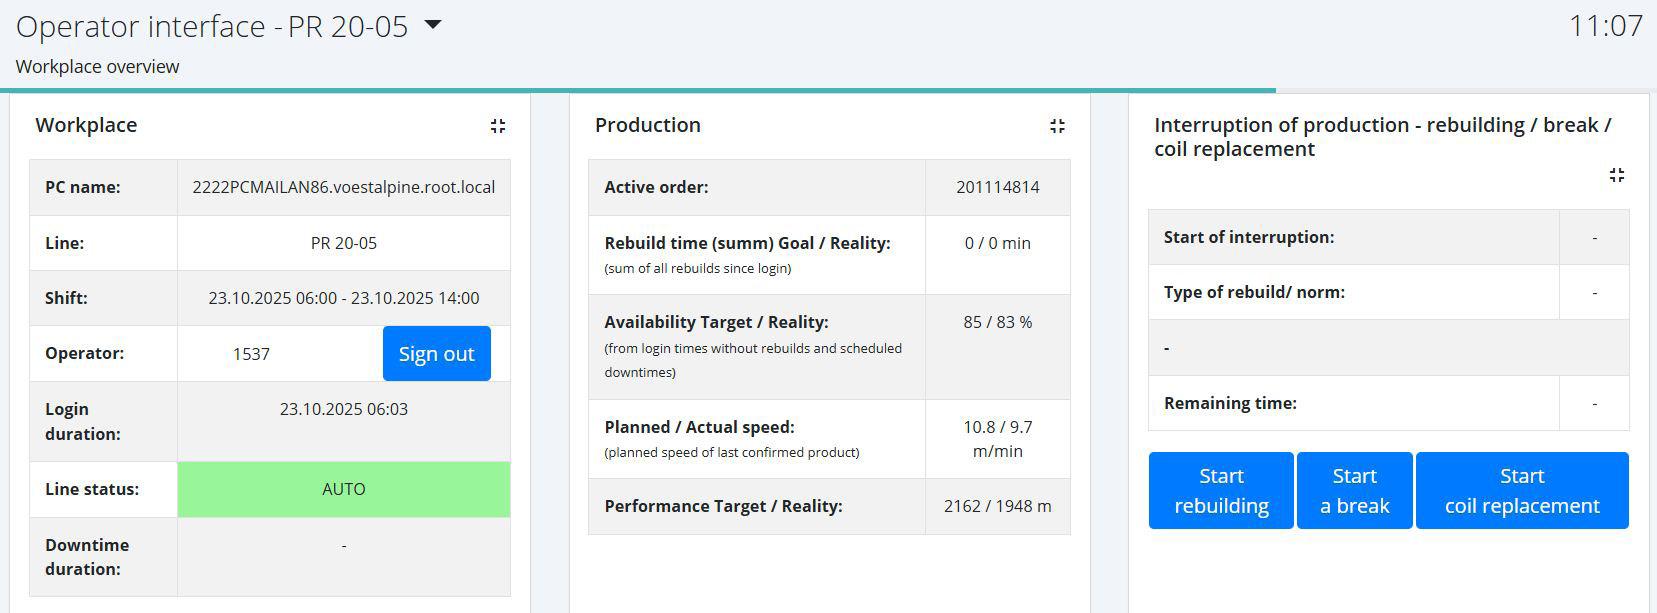This screenshot has height=613, width=1657.
Task: Click the green AUTO line status
Action: [x=343, y=489]
